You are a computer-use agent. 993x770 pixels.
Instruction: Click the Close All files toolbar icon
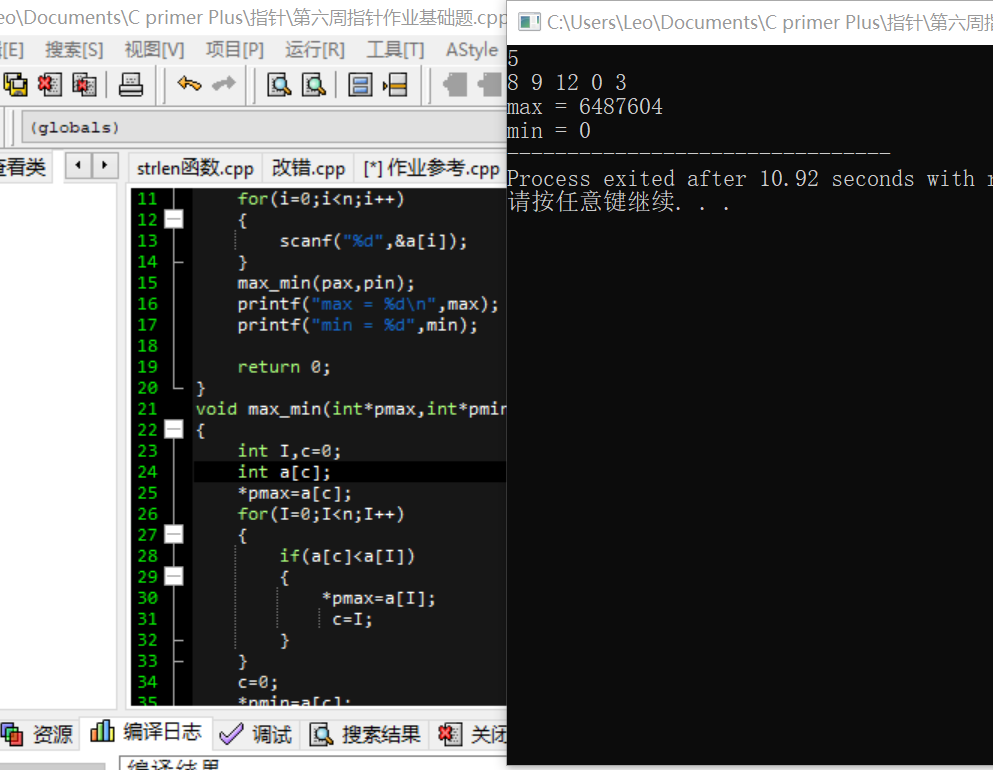point(84,84)
